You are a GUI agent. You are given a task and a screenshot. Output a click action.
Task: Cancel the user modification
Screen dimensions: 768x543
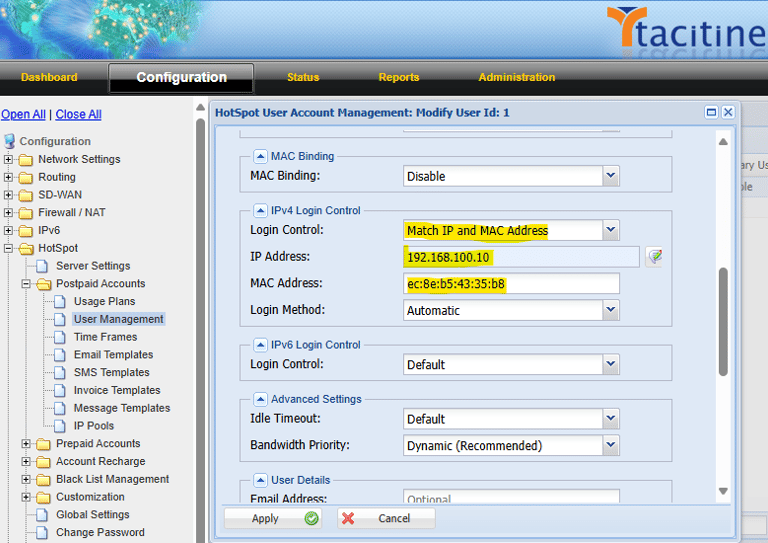386,518
